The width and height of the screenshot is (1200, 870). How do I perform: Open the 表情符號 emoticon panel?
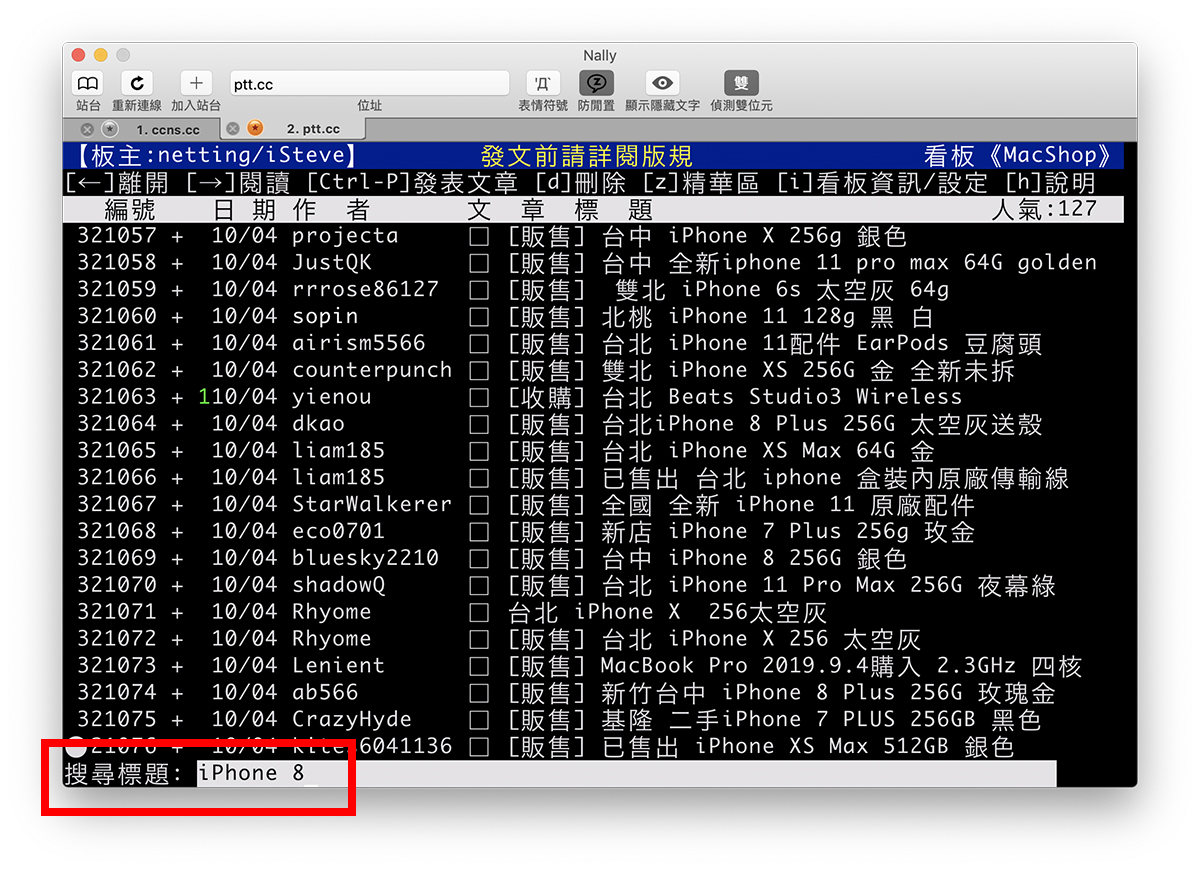pyautogui.click(x=543, y=84)
